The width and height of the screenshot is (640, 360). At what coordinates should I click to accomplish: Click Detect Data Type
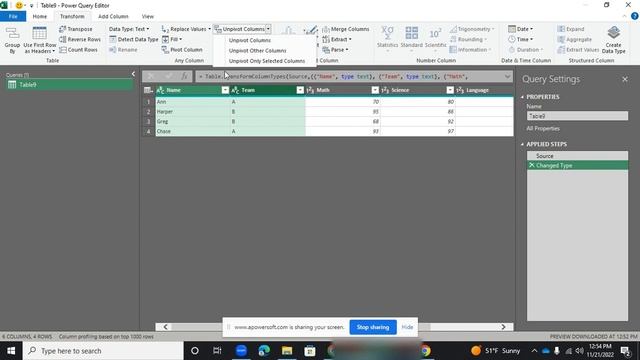point(133,39)
